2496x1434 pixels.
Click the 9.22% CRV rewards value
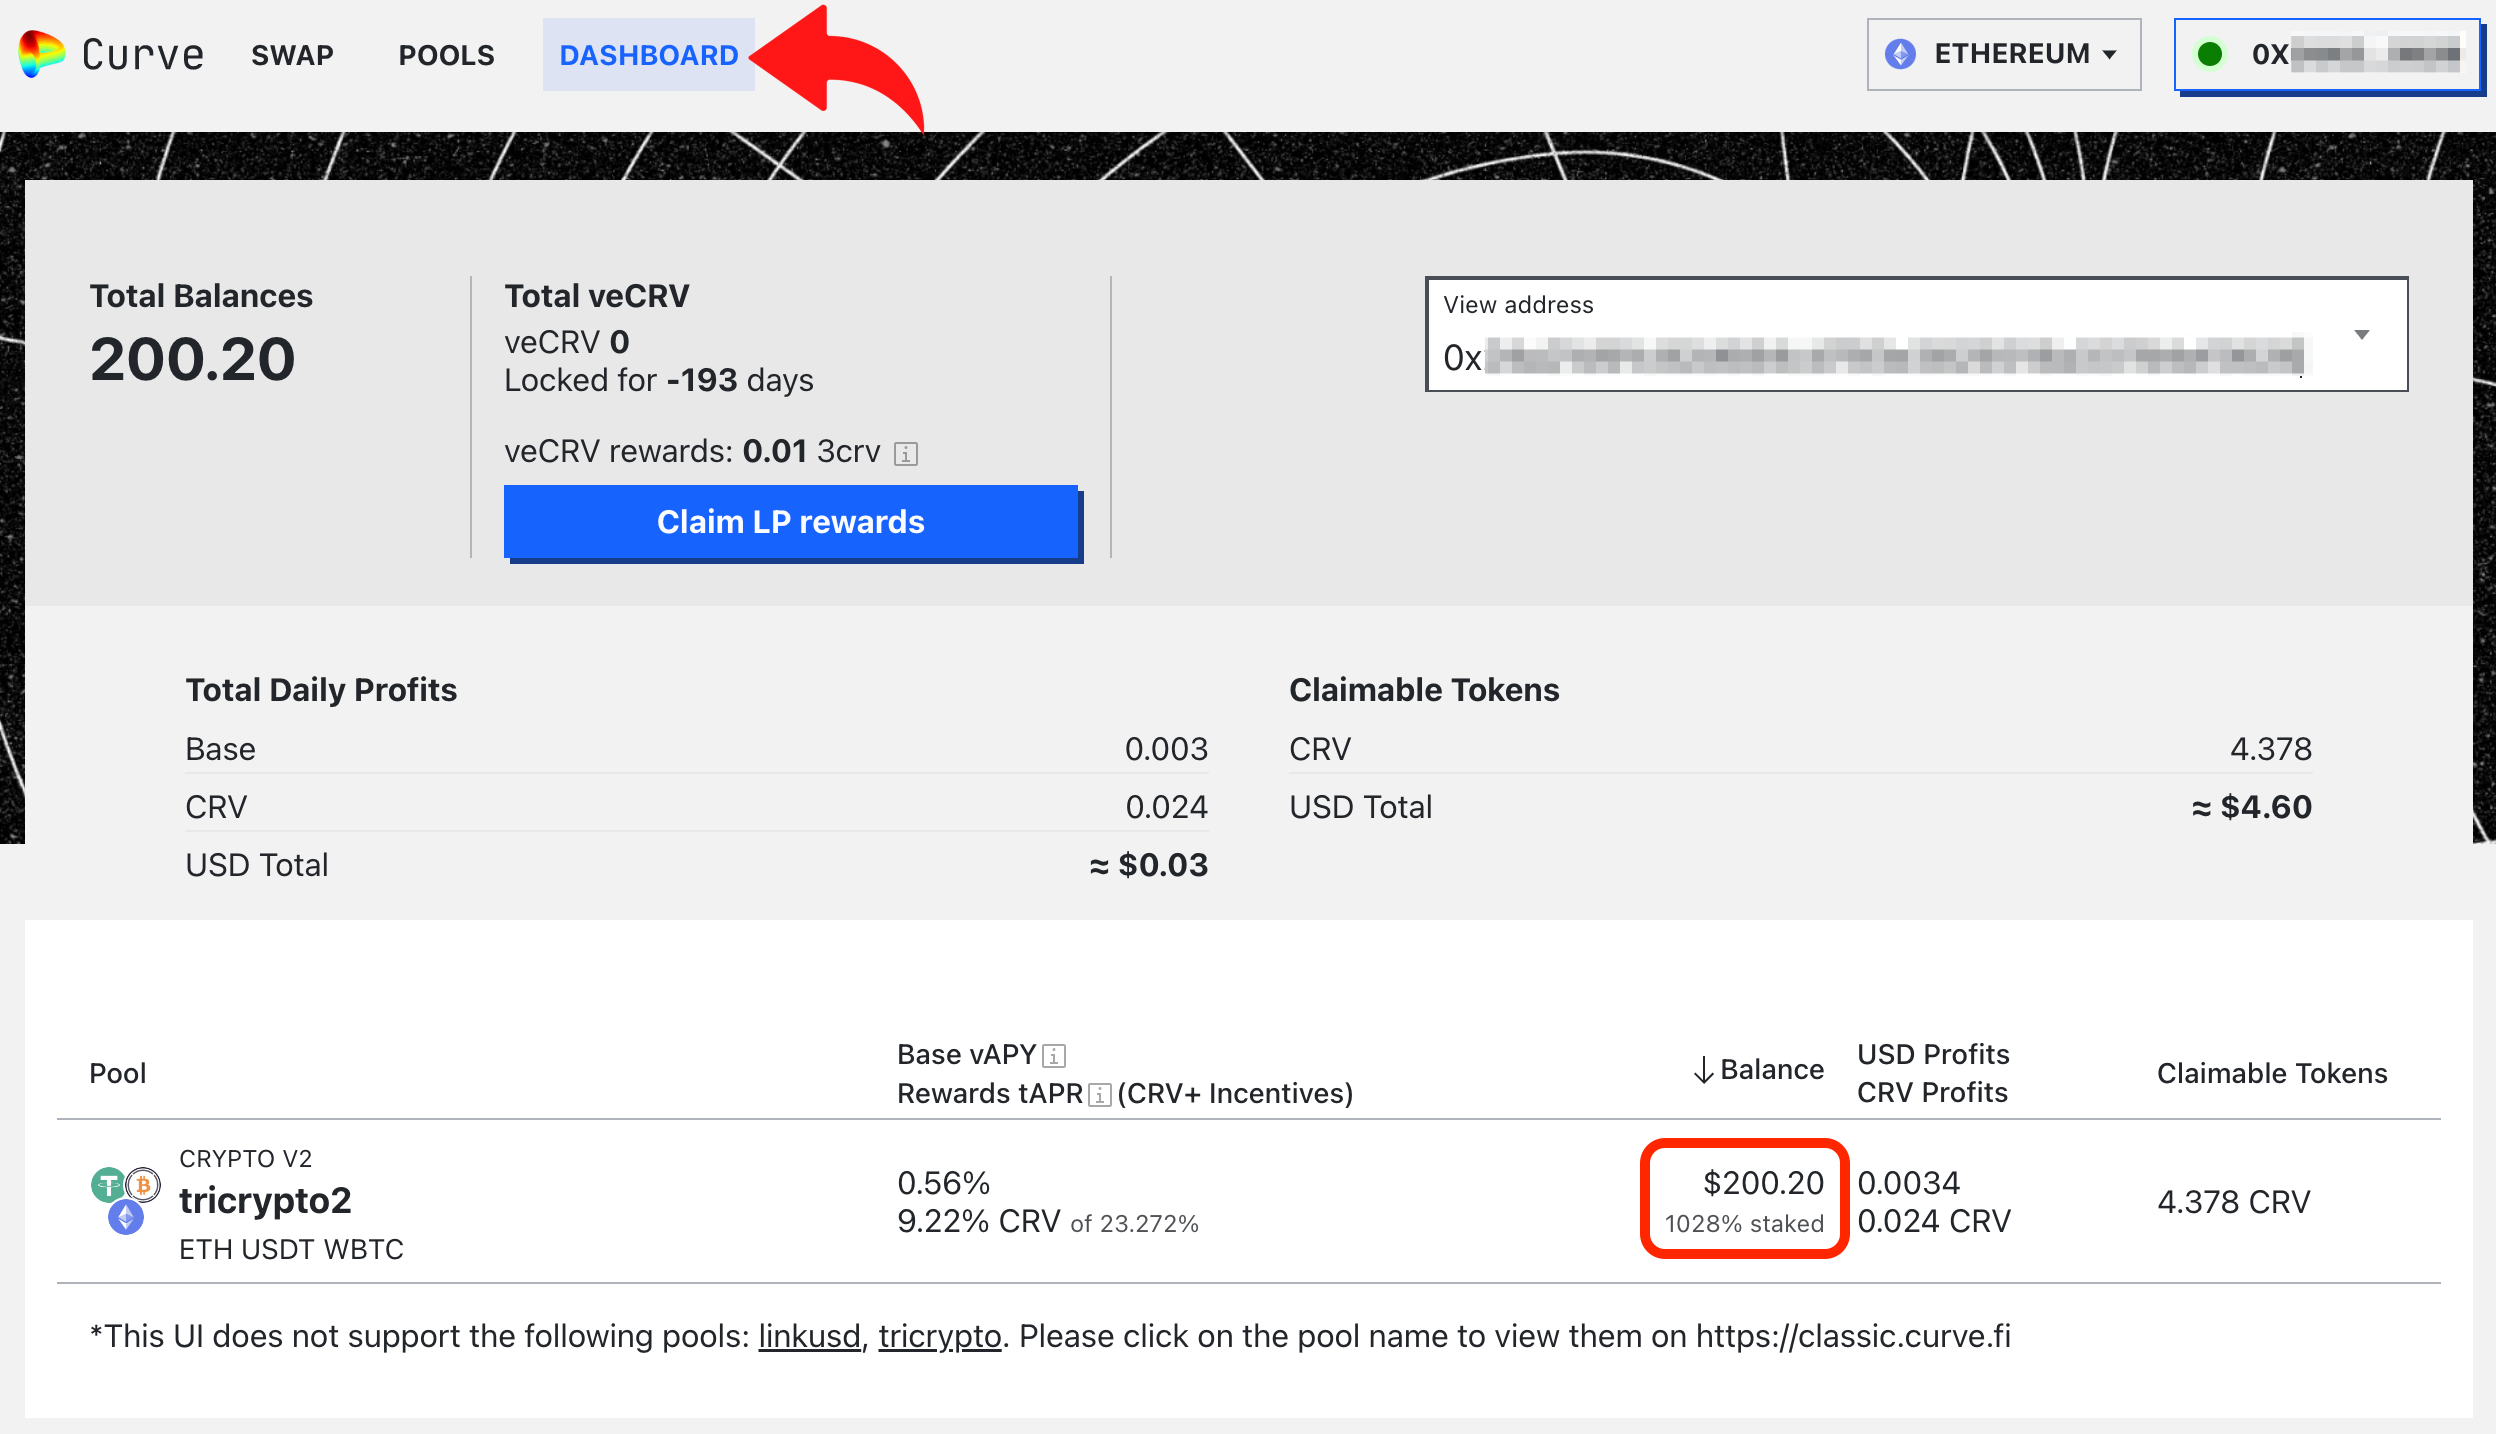point(978,1221)
